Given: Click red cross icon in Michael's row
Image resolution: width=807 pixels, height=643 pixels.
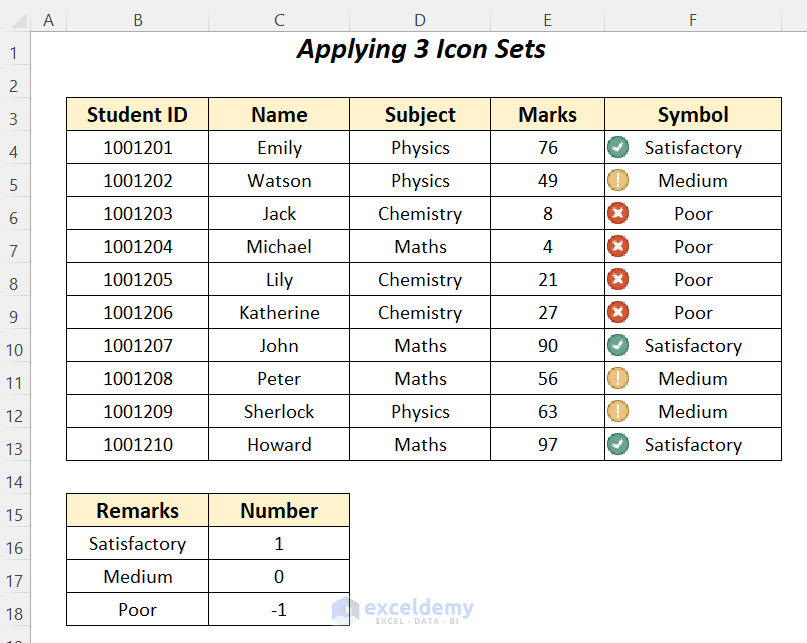Looking at the screenshot, I should [x=618, y=246].
